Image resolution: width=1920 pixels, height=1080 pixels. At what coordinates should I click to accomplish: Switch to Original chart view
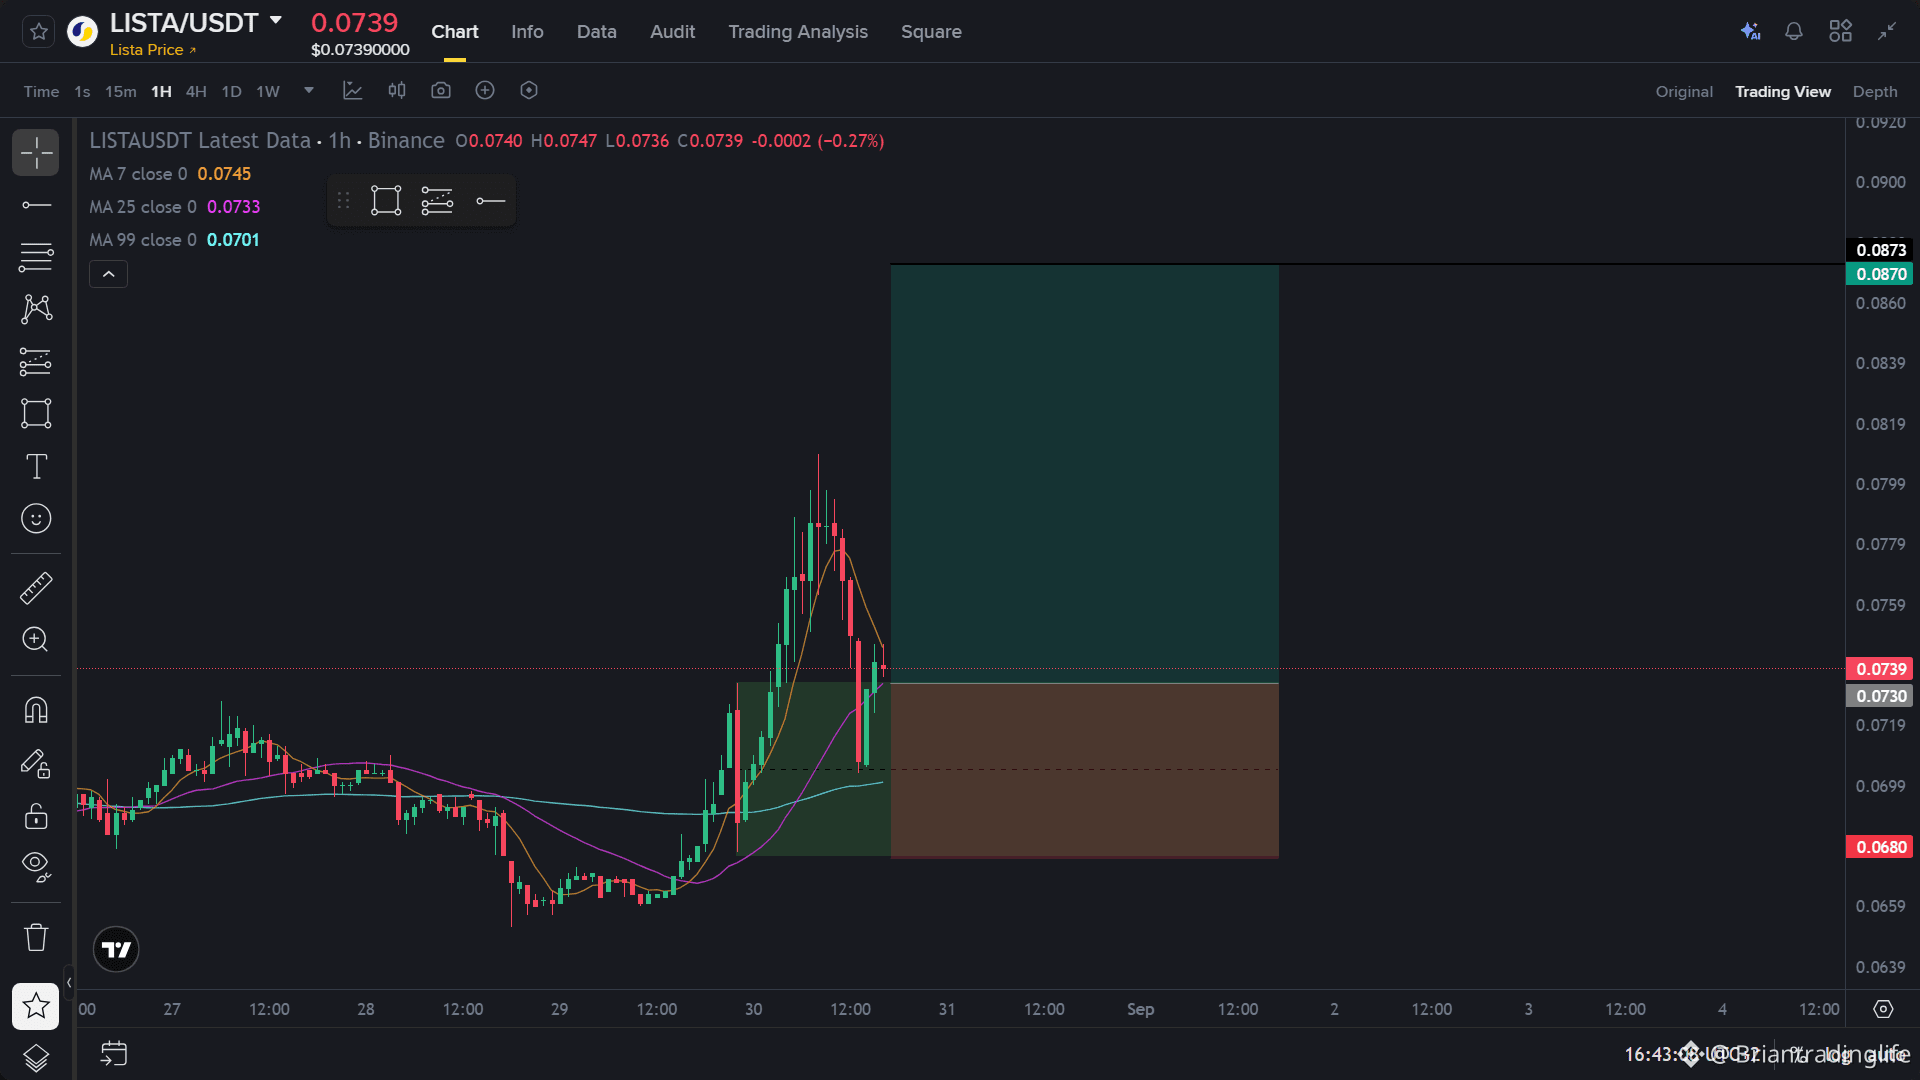[1684, 92]
